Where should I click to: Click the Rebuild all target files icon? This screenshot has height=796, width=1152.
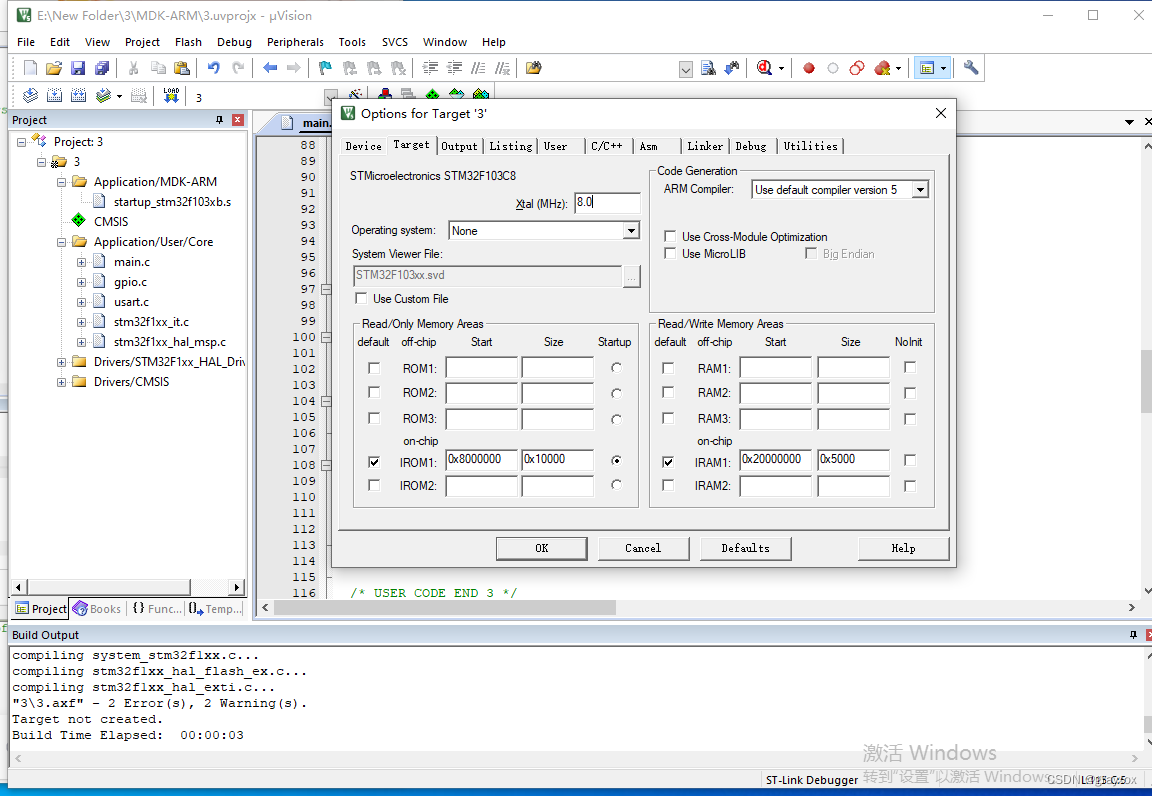point(79,96)
